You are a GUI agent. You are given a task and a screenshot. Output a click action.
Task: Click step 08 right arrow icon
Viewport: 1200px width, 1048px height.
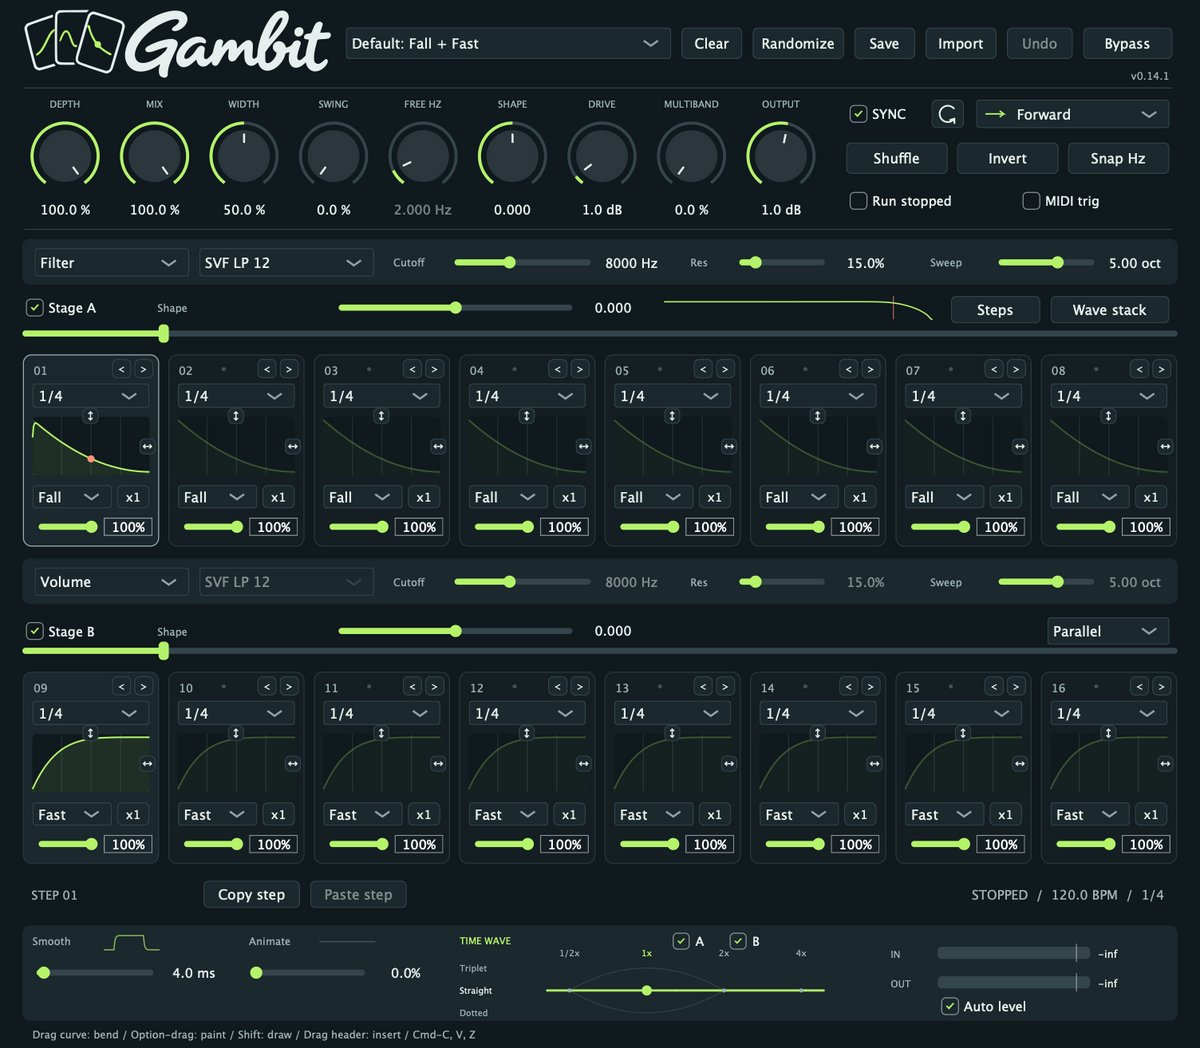tap(1161, 370)
